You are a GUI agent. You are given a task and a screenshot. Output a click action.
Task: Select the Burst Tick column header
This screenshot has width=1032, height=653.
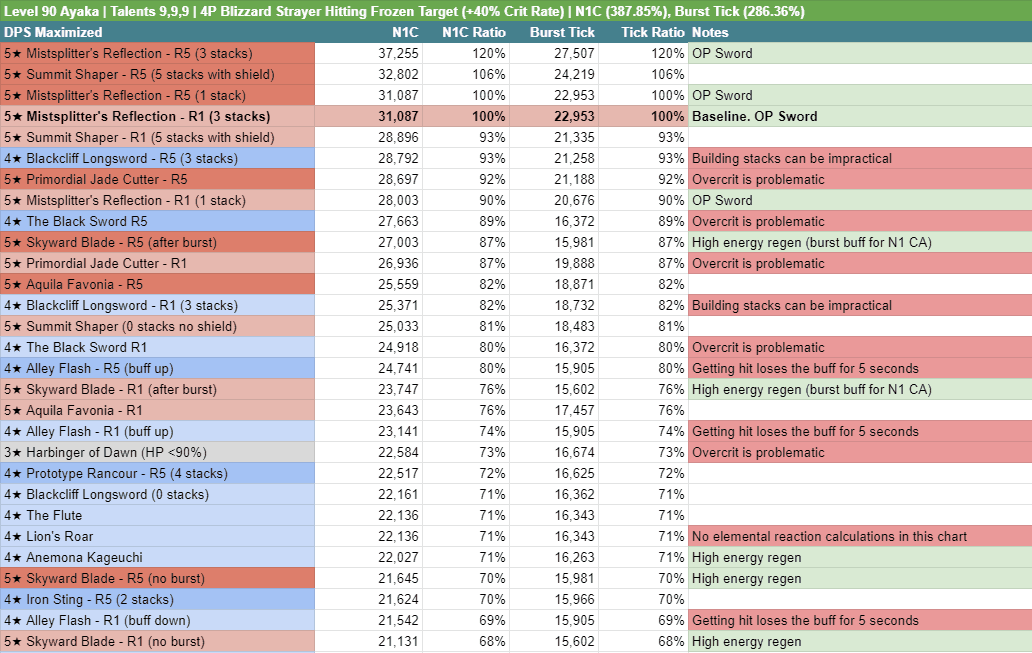(x=562, y=32)
